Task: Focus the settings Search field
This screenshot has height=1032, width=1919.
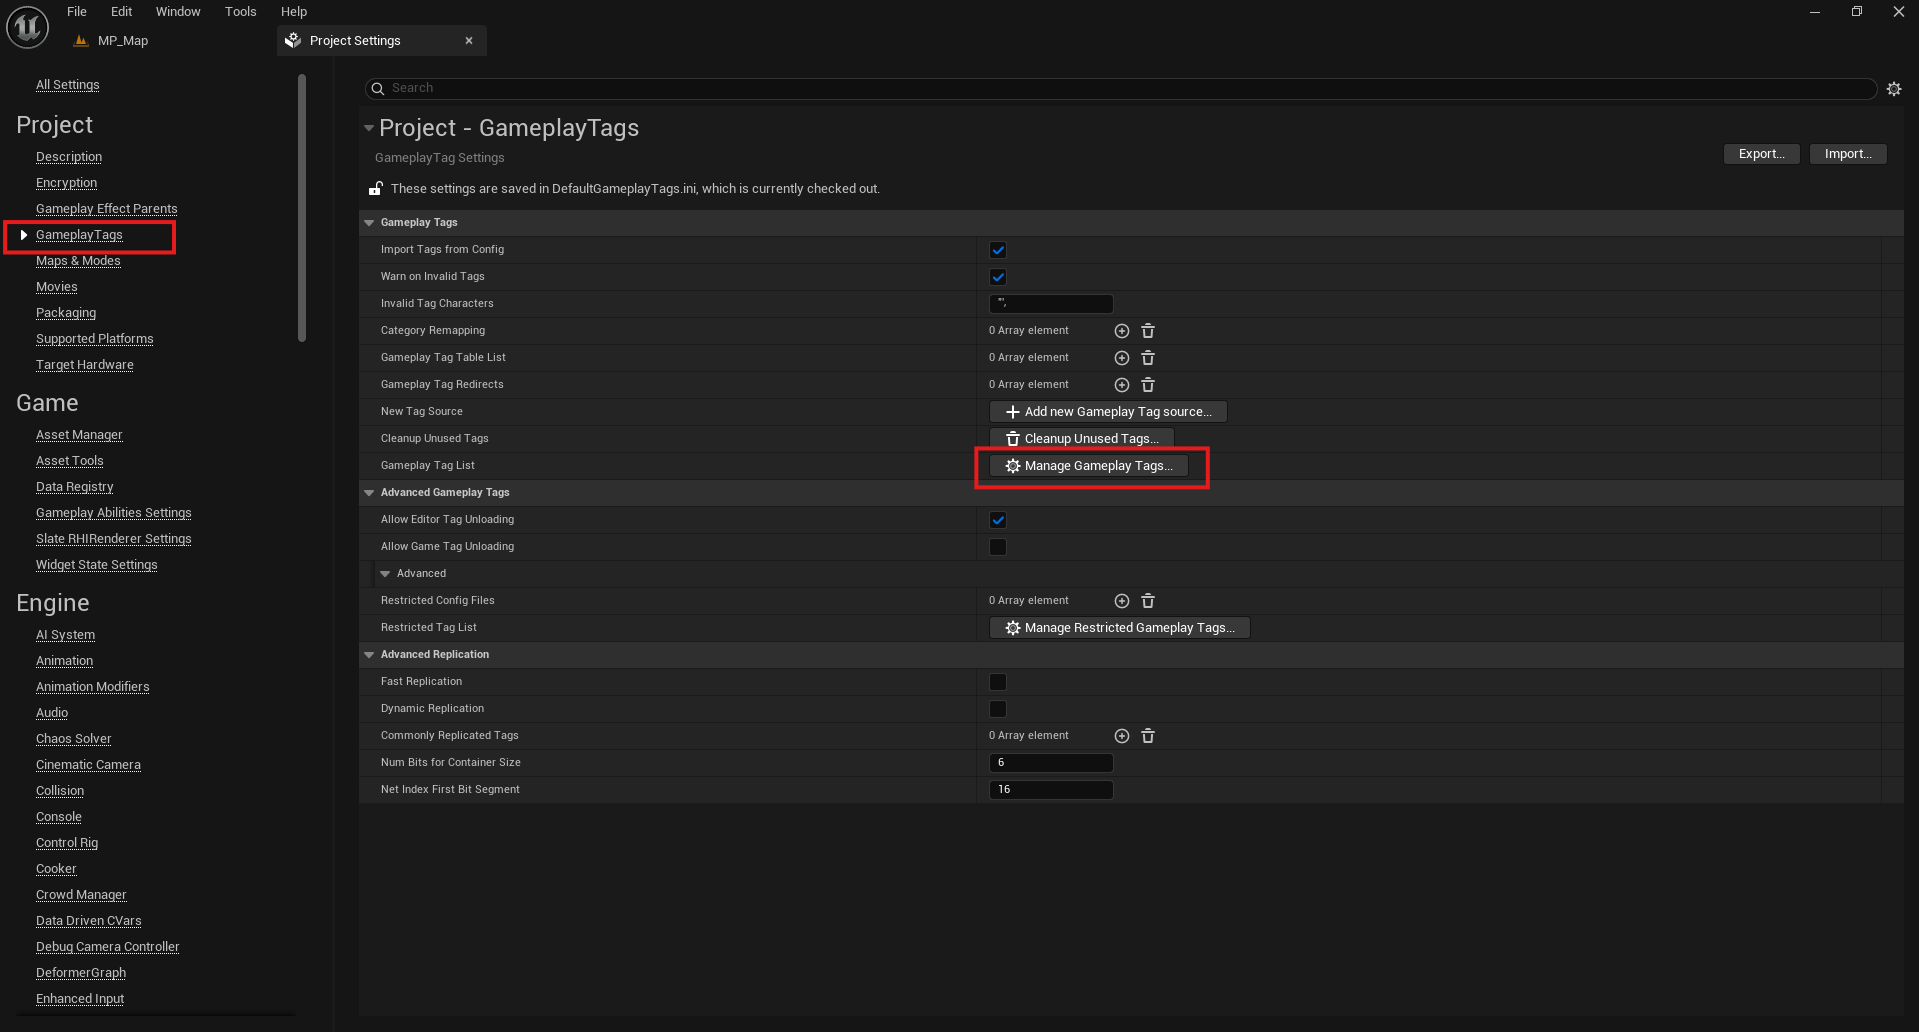Action: pos(1121,89)
